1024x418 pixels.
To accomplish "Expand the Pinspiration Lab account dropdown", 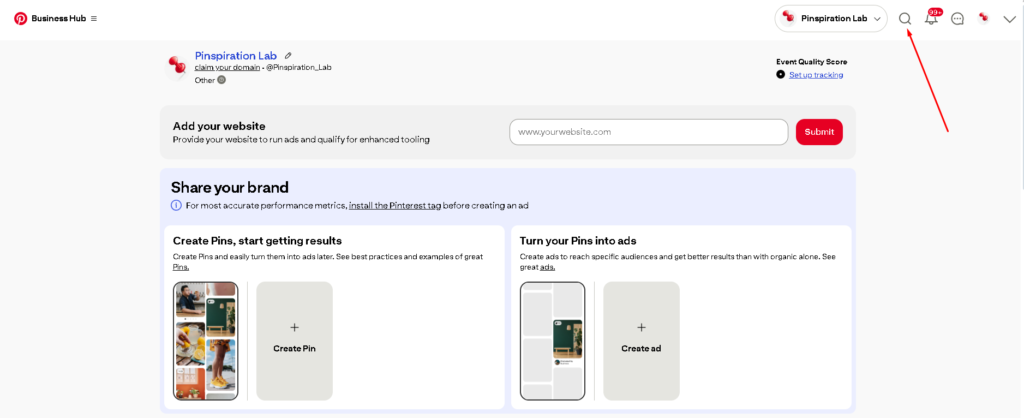I will (x=831, y=18).
